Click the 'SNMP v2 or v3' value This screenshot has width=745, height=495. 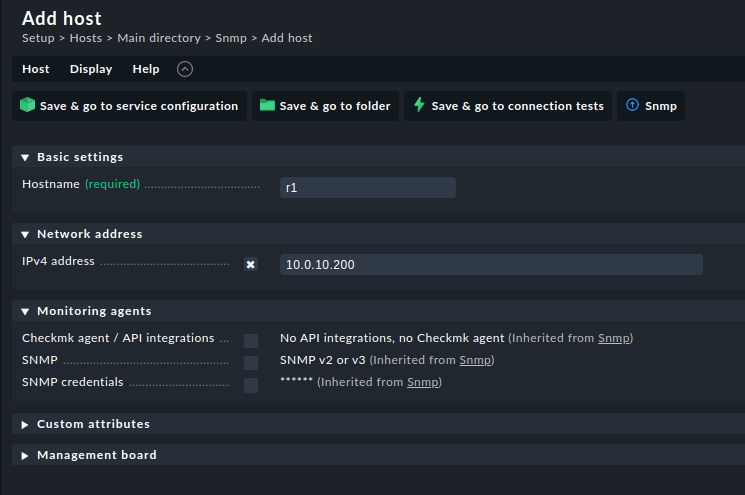tap(323, 361)
